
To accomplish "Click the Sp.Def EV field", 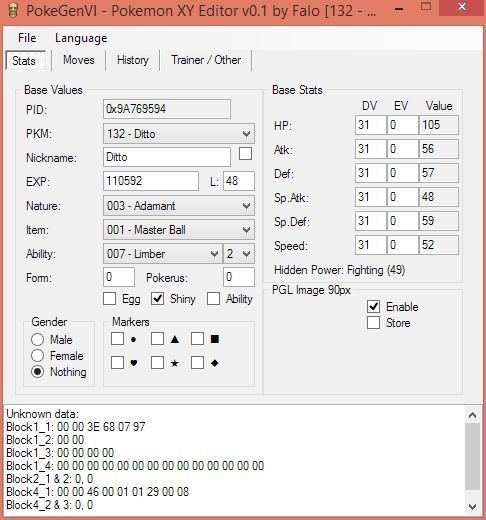I will point(403,221).
